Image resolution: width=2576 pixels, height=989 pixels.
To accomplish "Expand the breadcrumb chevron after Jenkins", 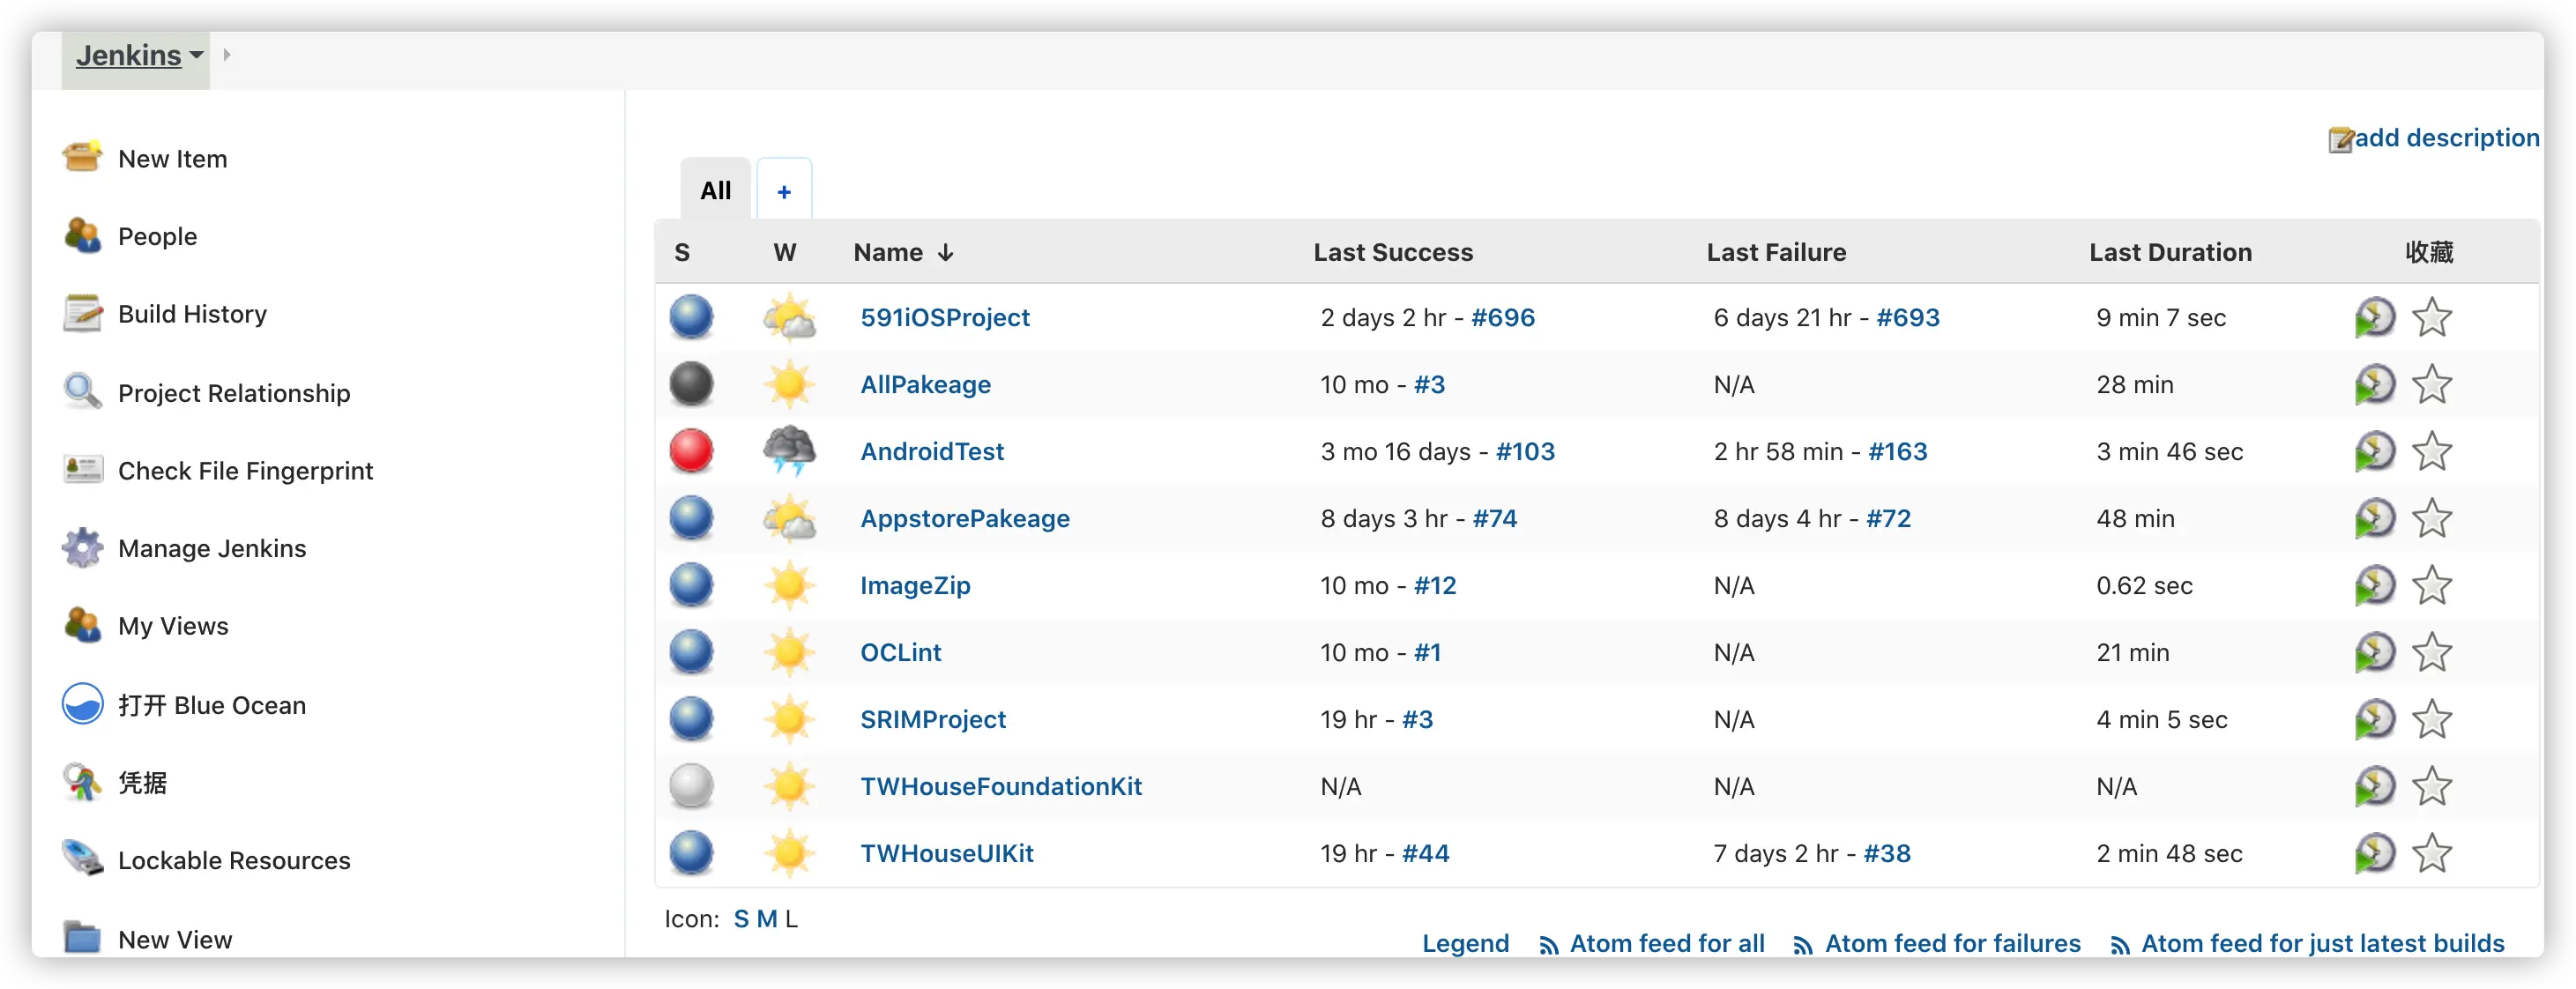I will coord(227,55).
